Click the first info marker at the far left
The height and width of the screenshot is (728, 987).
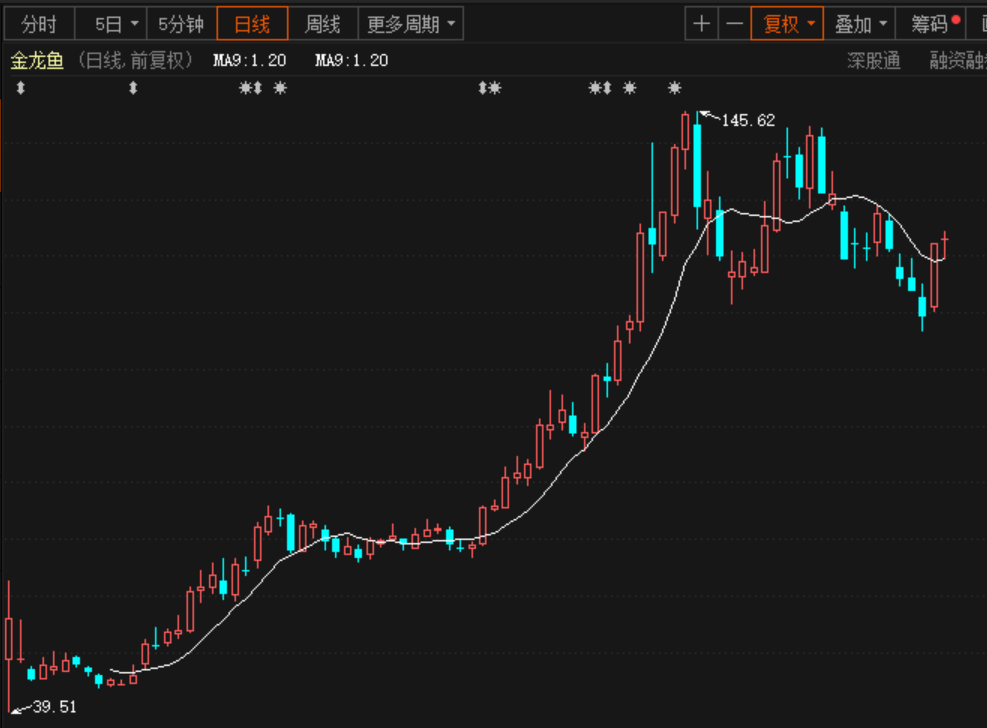[x=21, y=88]
